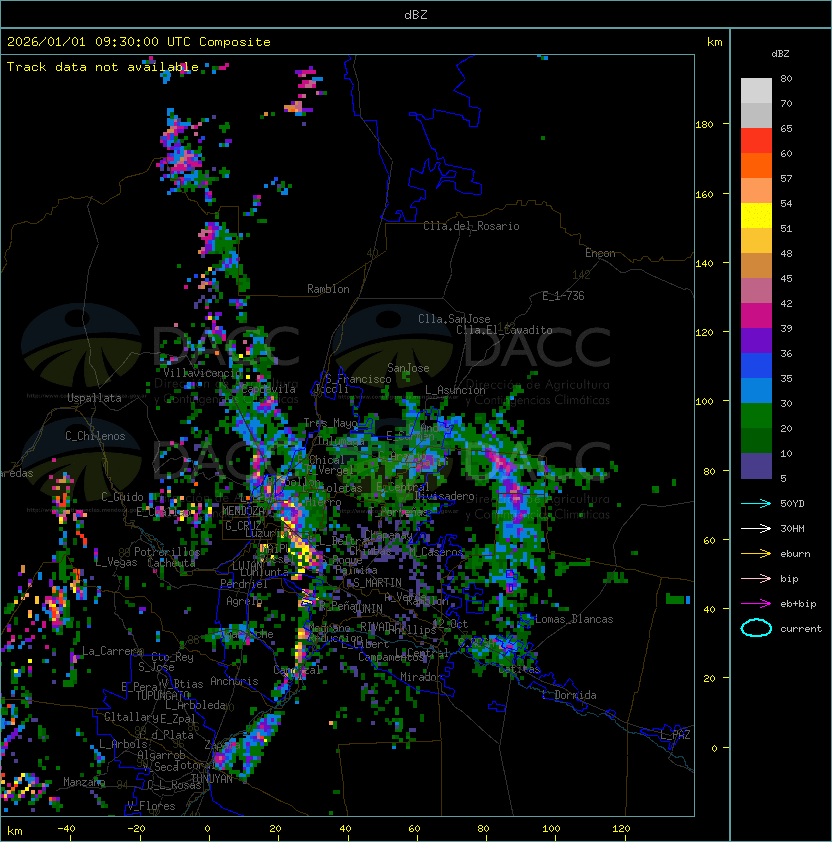Click the '50YD' legend label
Viewport: 832px width, 842px height.
click(x=792, y=504)
